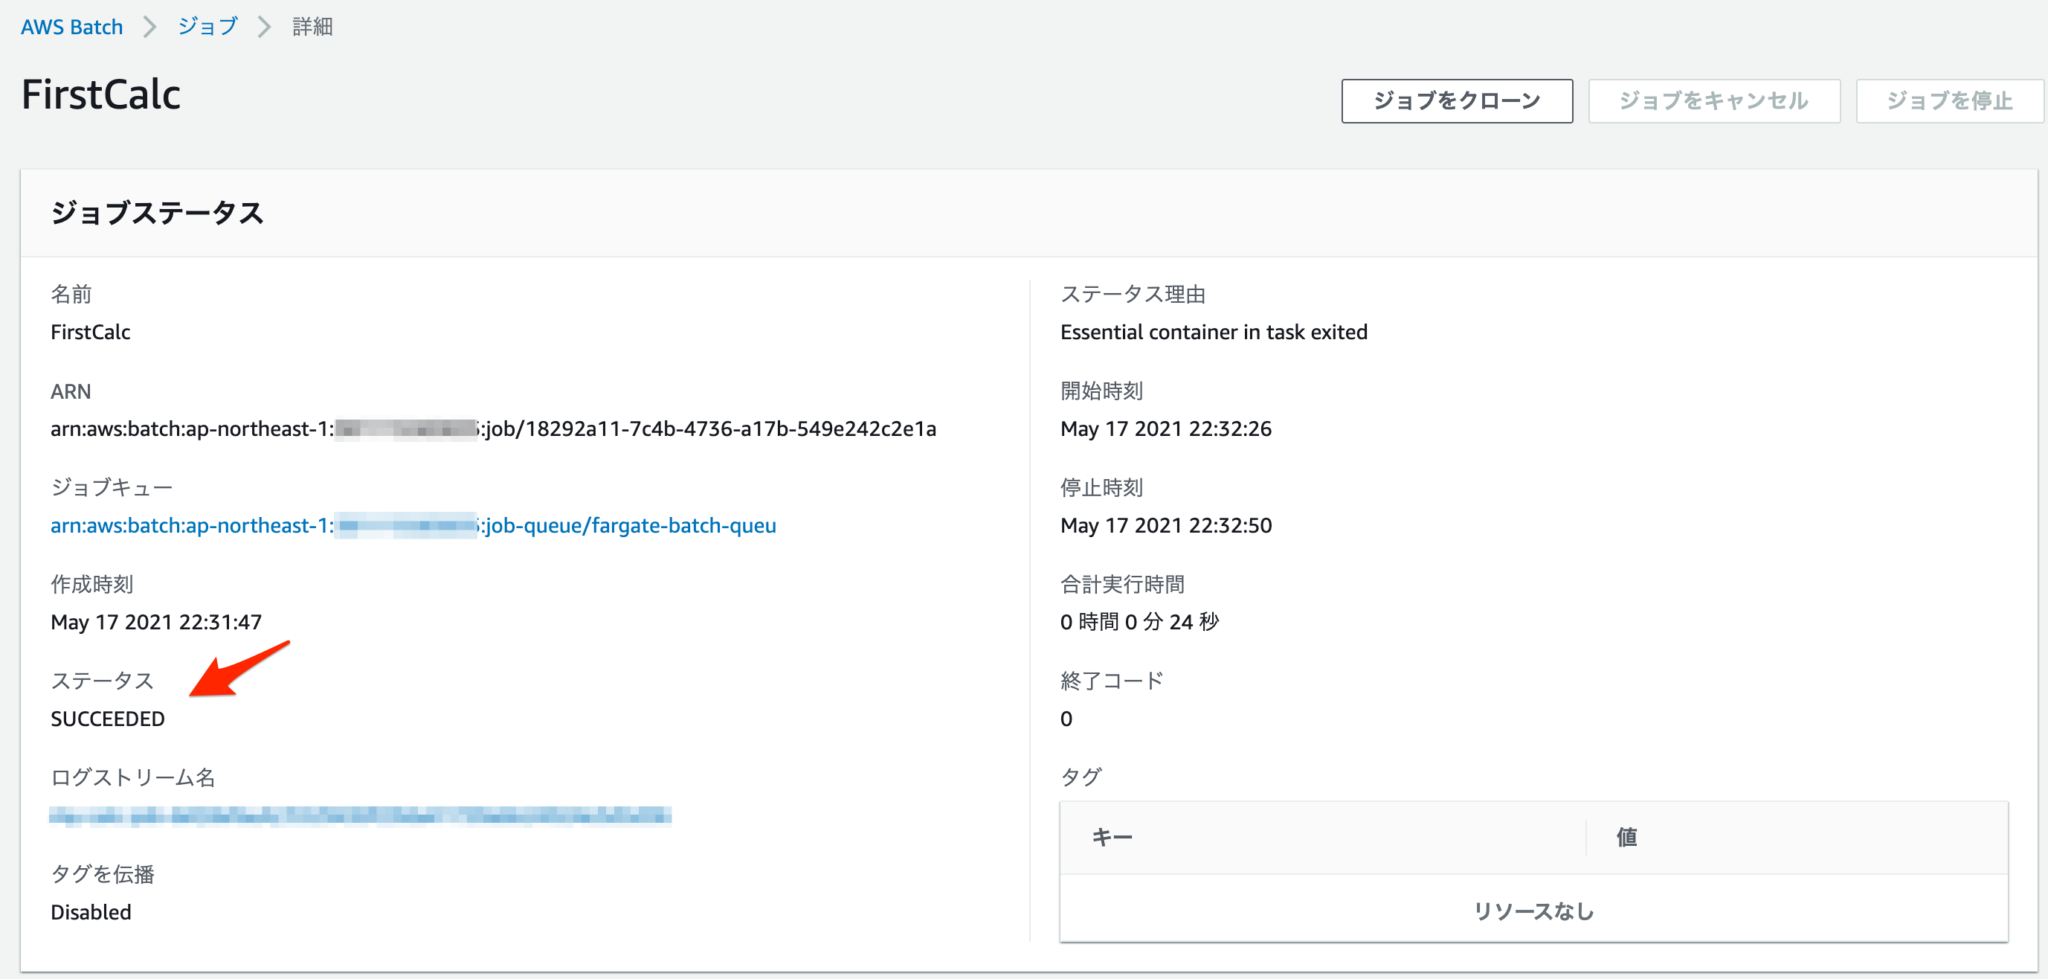
Task: Click the ジョブステータス panel header
Action: click(x=157, y=212)
